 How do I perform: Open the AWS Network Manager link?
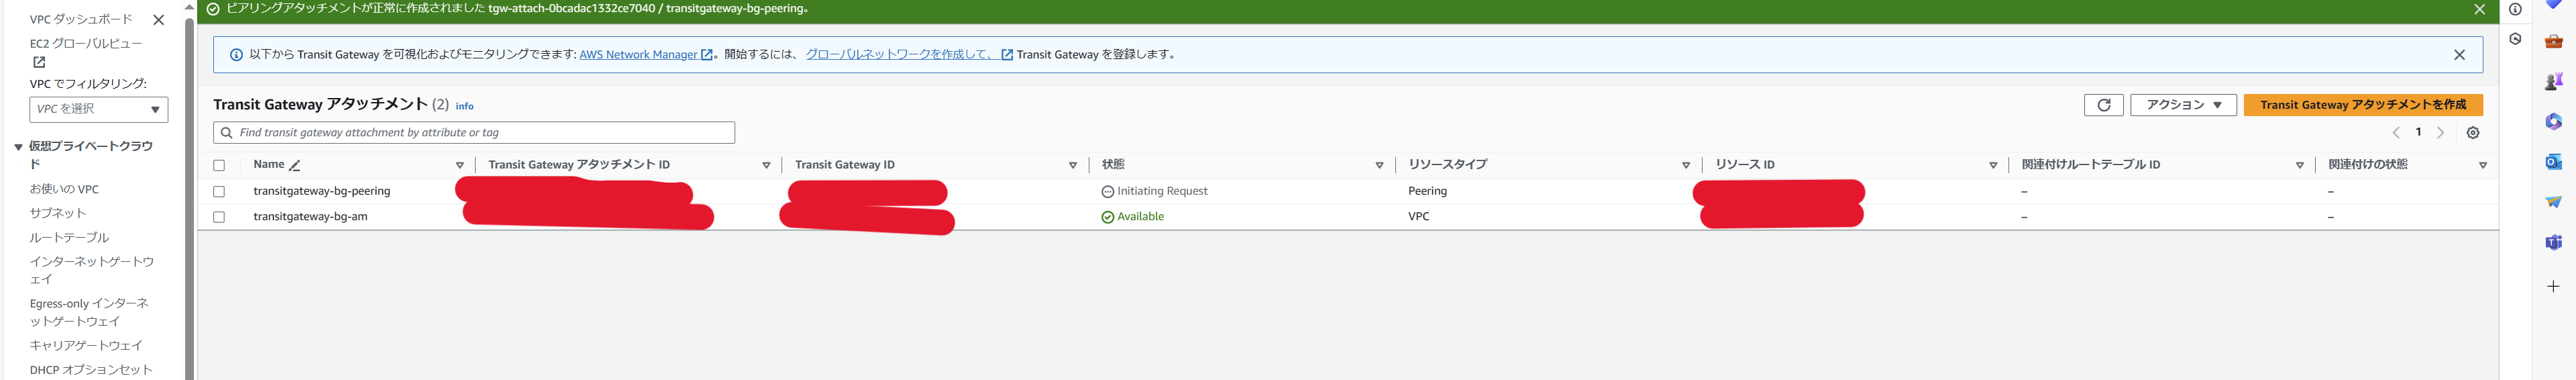pos(645,55)
